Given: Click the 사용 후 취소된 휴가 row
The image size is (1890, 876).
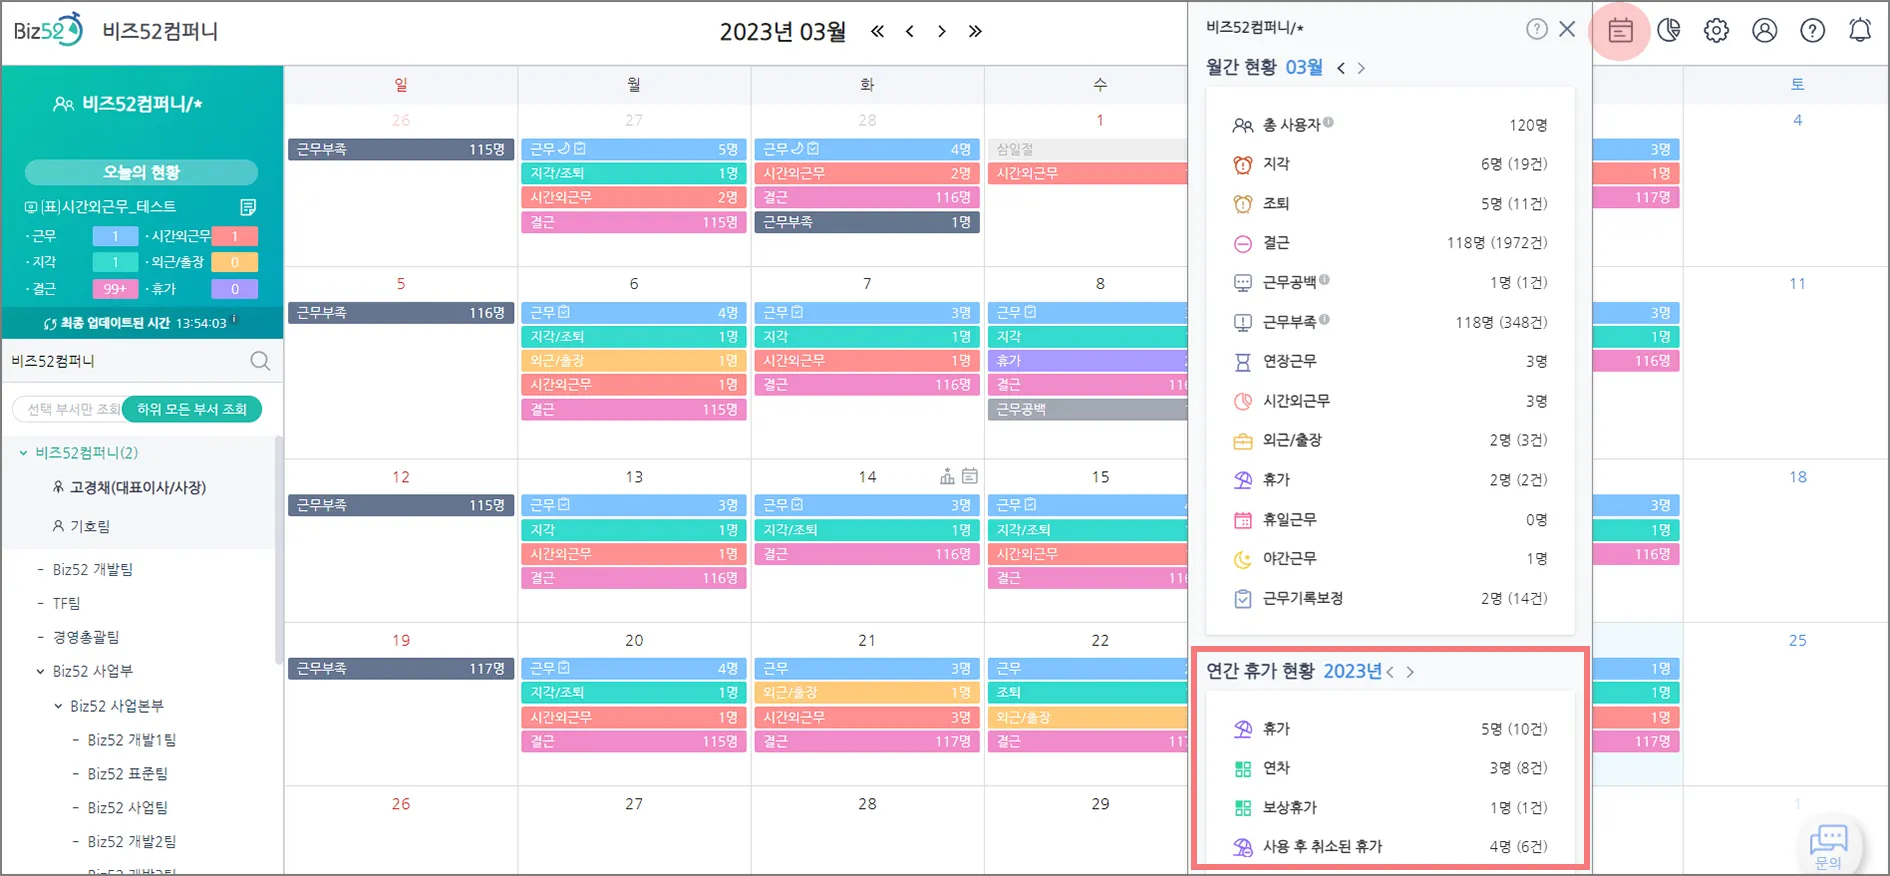Looking at the screenshot, I should pos(1390,847).
